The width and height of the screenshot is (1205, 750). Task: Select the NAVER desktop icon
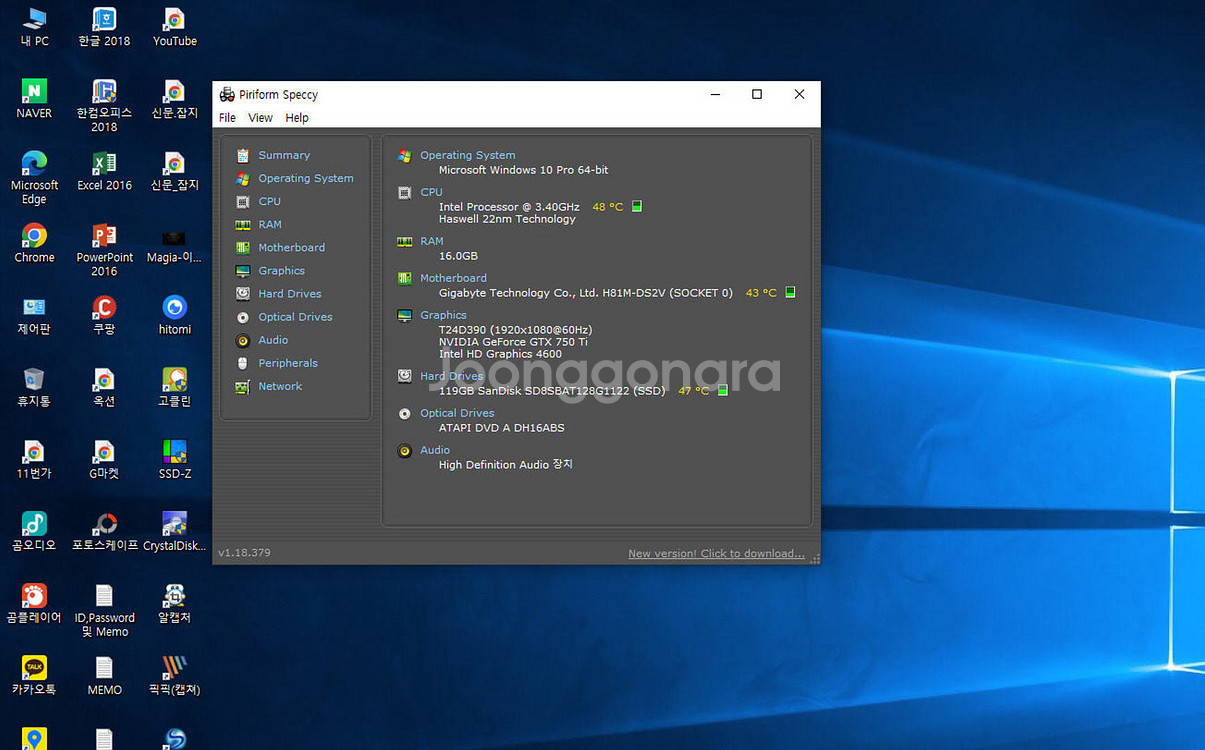[34, 99]
